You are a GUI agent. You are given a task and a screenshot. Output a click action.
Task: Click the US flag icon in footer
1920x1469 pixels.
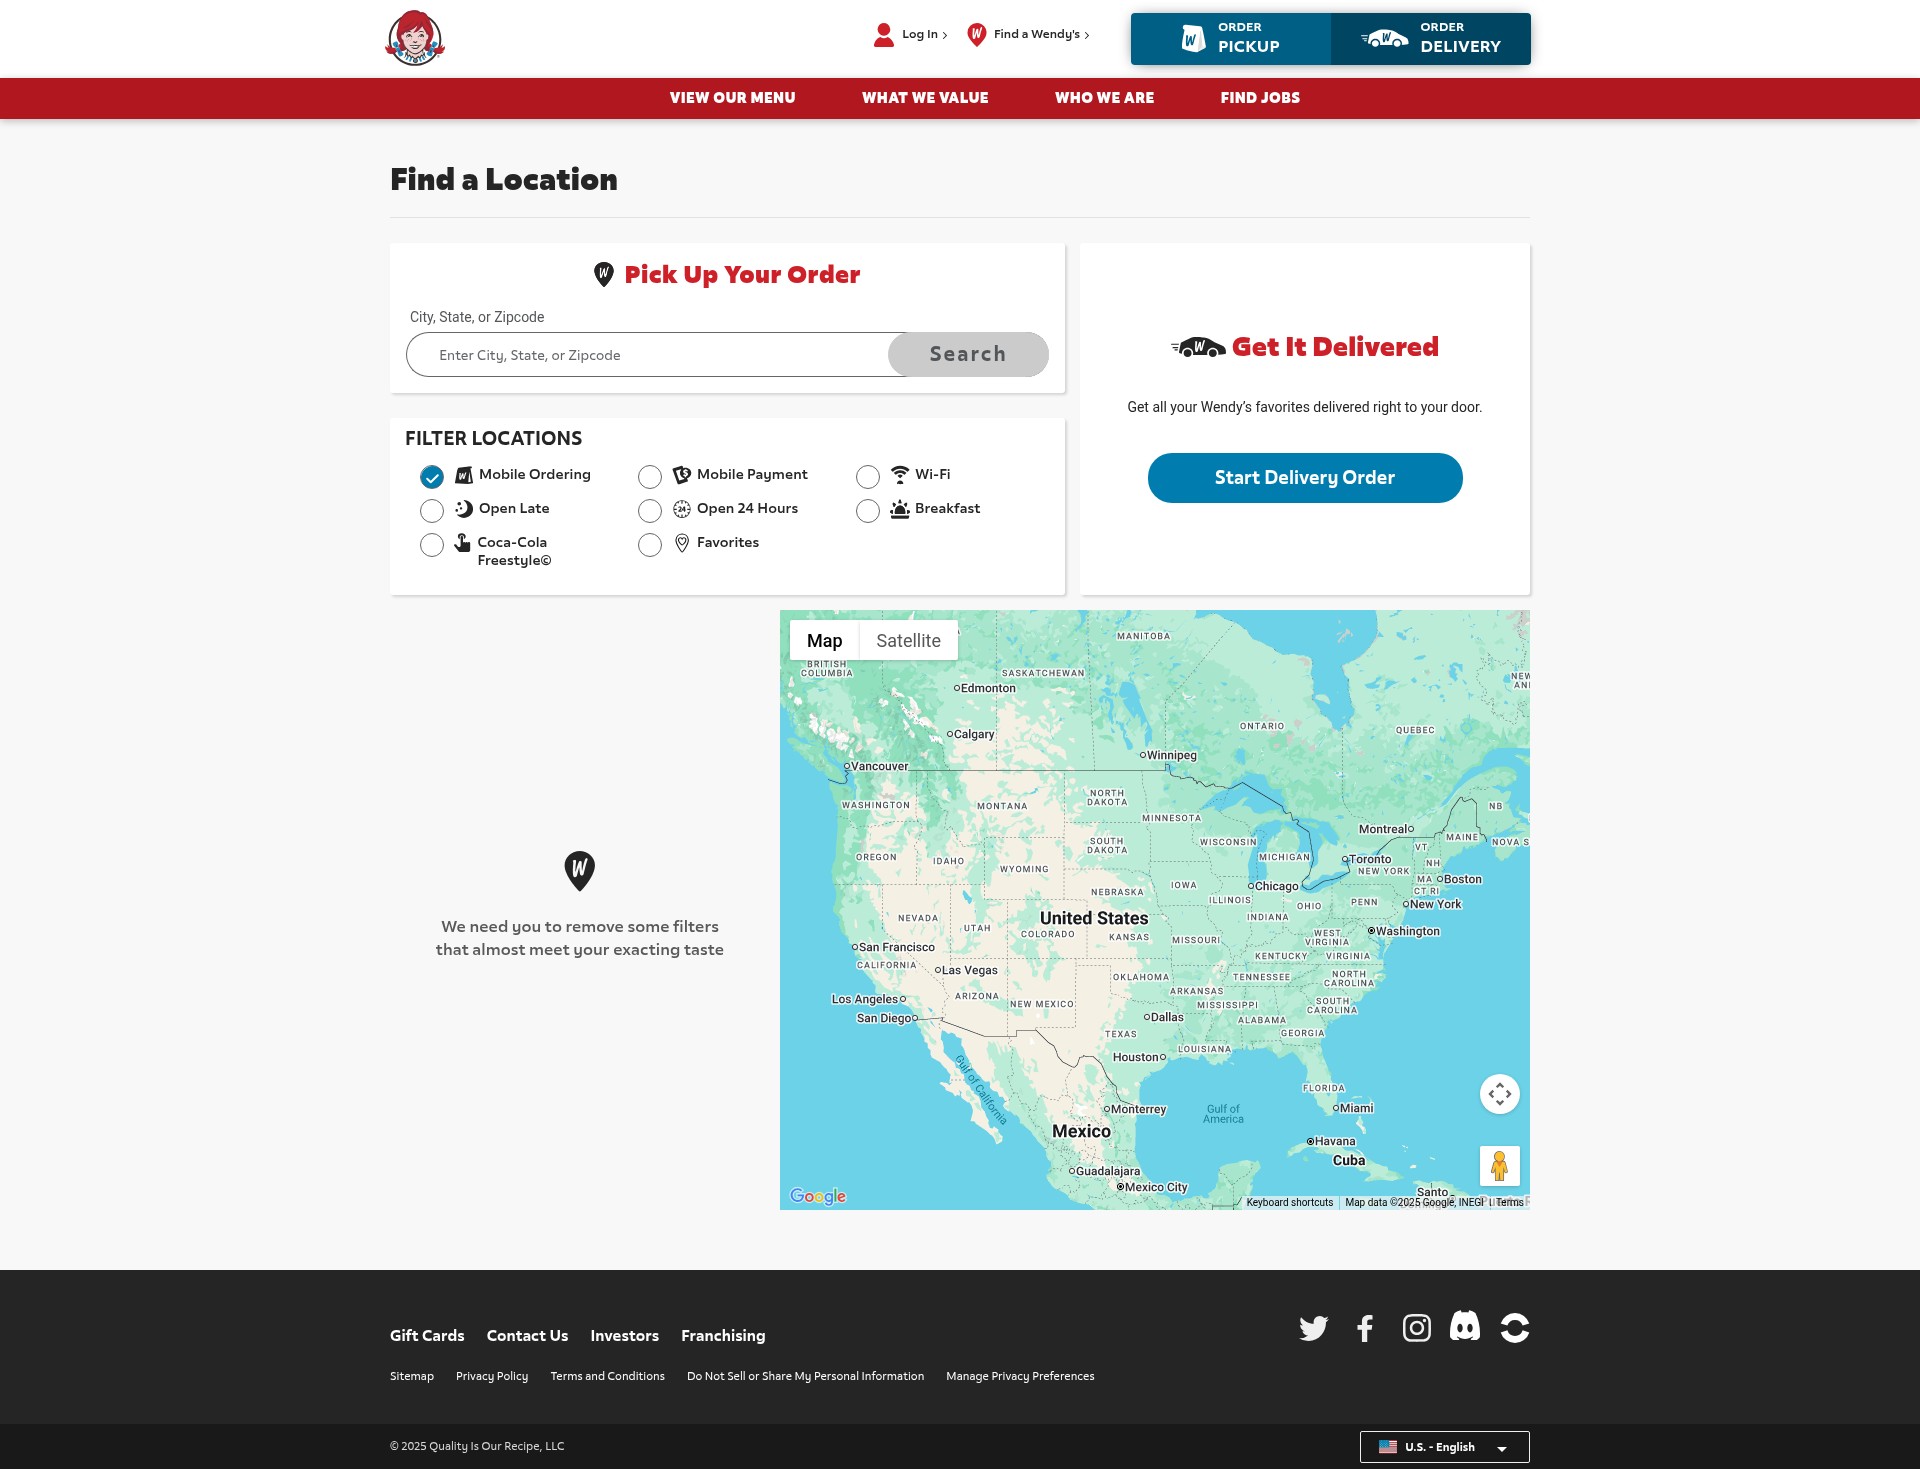point(1388,1447)
